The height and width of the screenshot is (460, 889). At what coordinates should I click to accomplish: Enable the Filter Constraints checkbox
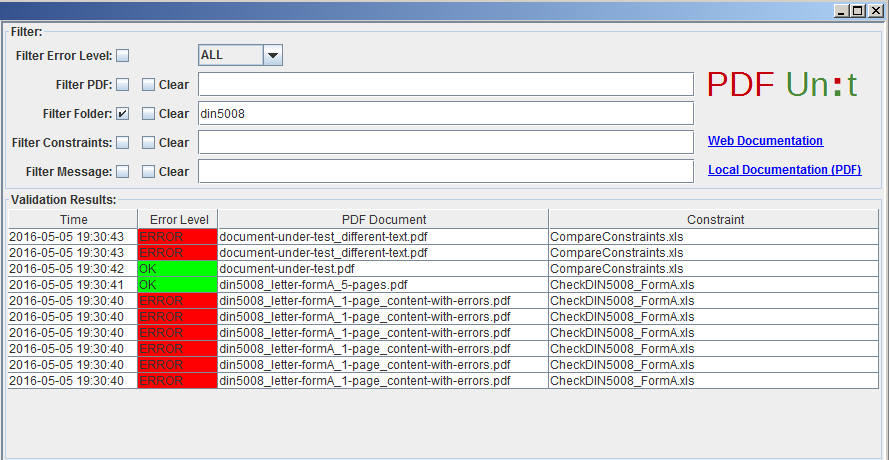[122, 142]
